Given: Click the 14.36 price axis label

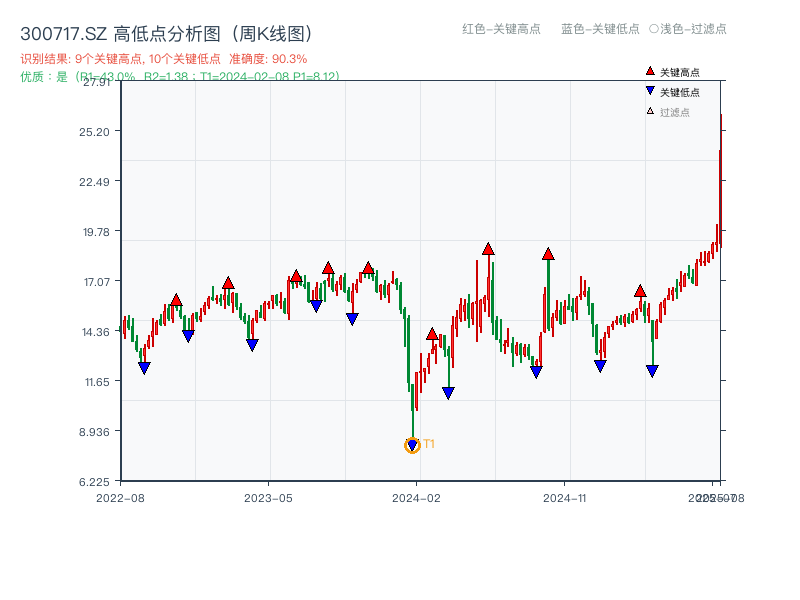Looking at the screenshot, I should pos(96,332).
